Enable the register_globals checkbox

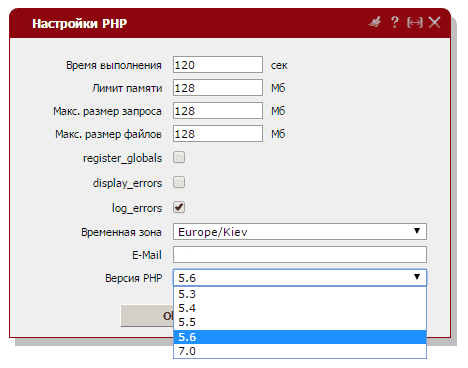179,157
